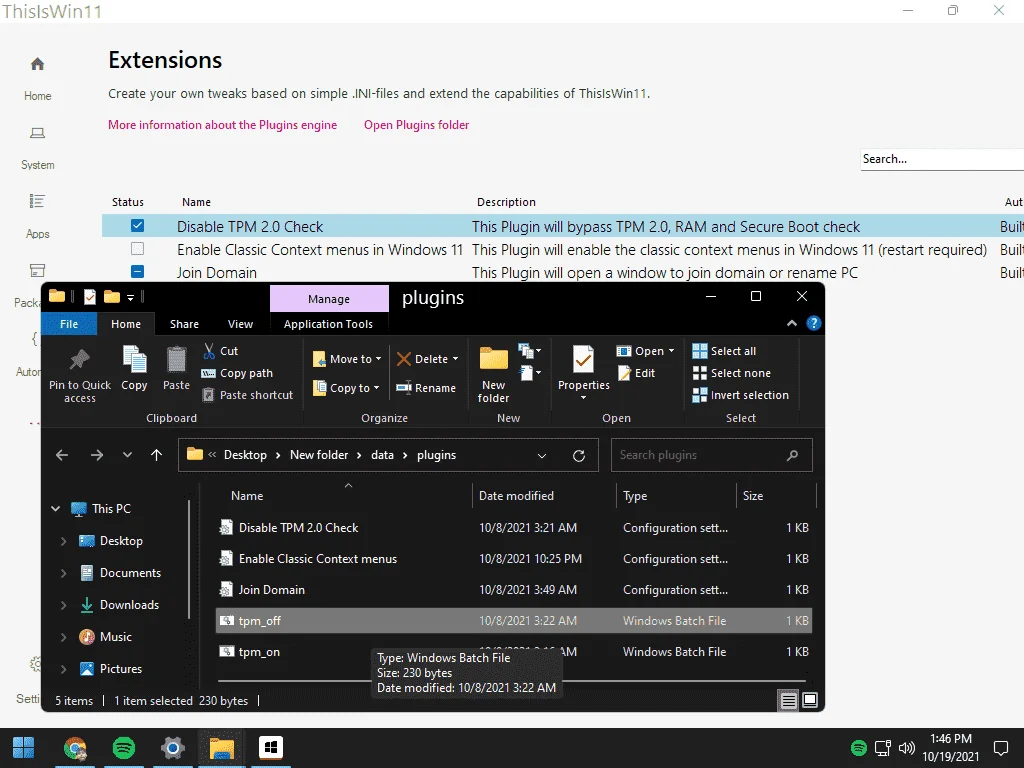Open System section in ThisIsWin11 sidebar
The width and height of the screenshot is (1024, 768).
[x=37, y=148]
